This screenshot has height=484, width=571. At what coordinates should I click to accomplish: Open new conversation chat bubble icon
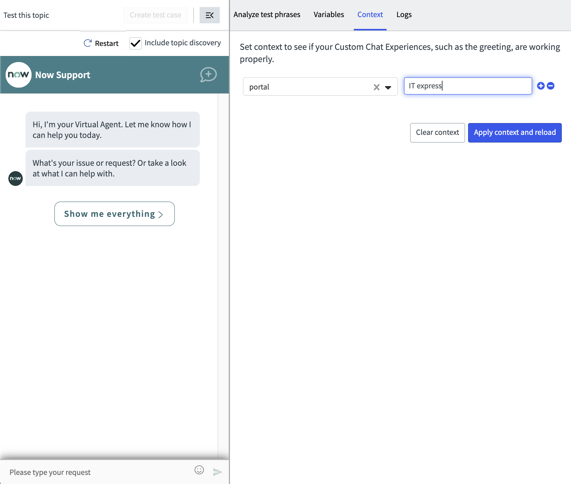point(208,75)
